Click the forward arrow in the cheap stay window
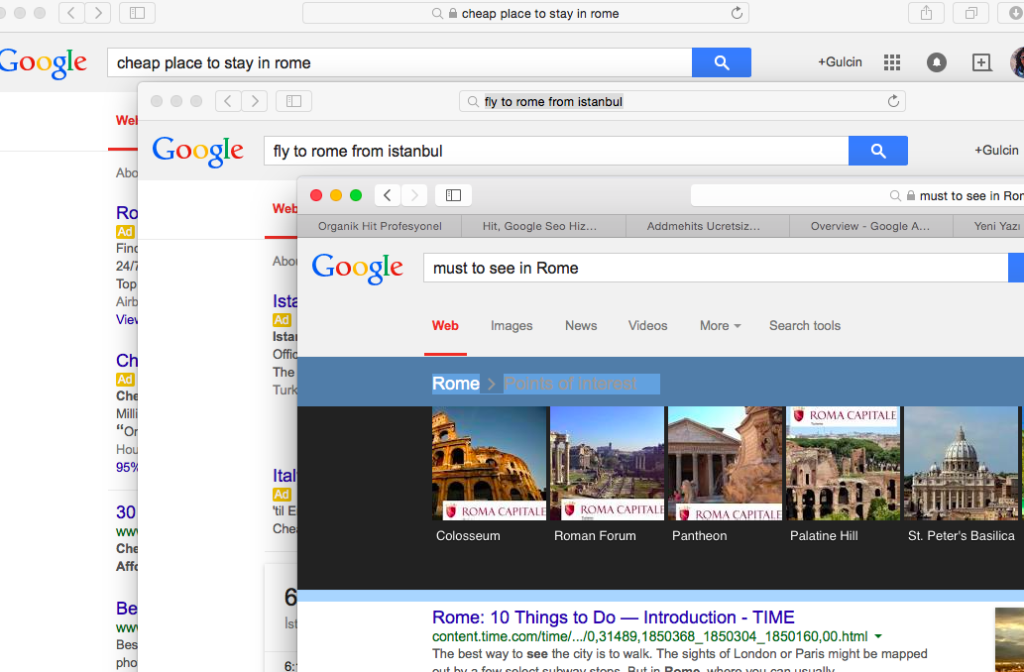 pyautogui.click(x=98, y=13)
